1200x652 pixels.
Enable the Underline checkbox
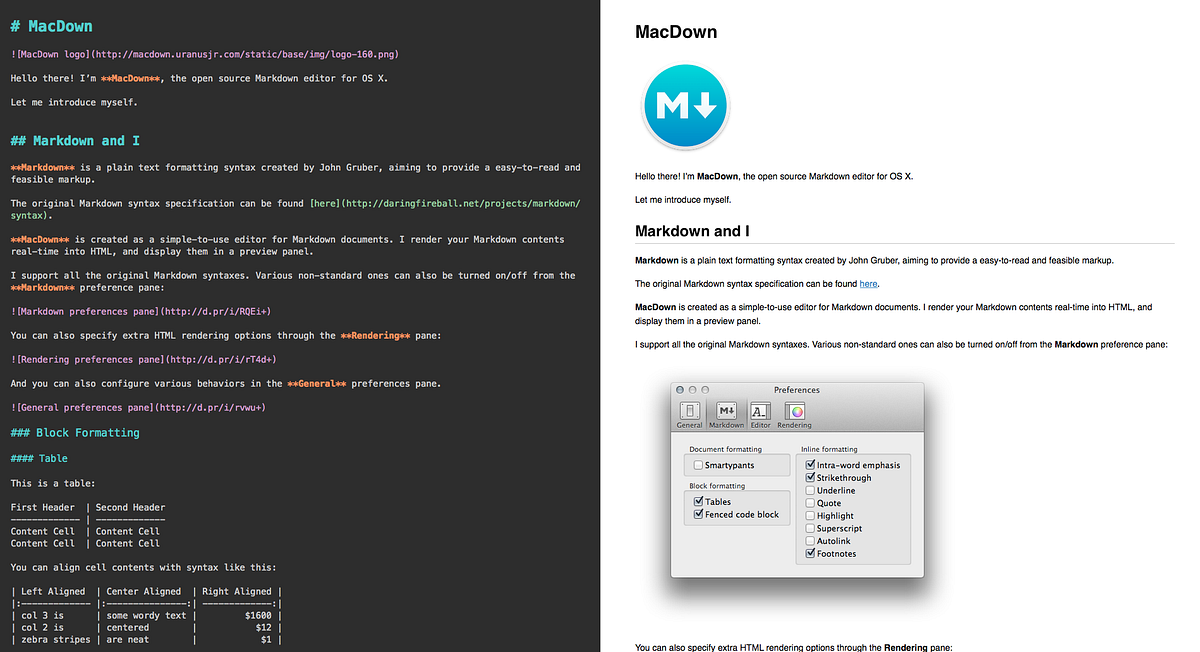pyautogui.click(x=810, y=490)
